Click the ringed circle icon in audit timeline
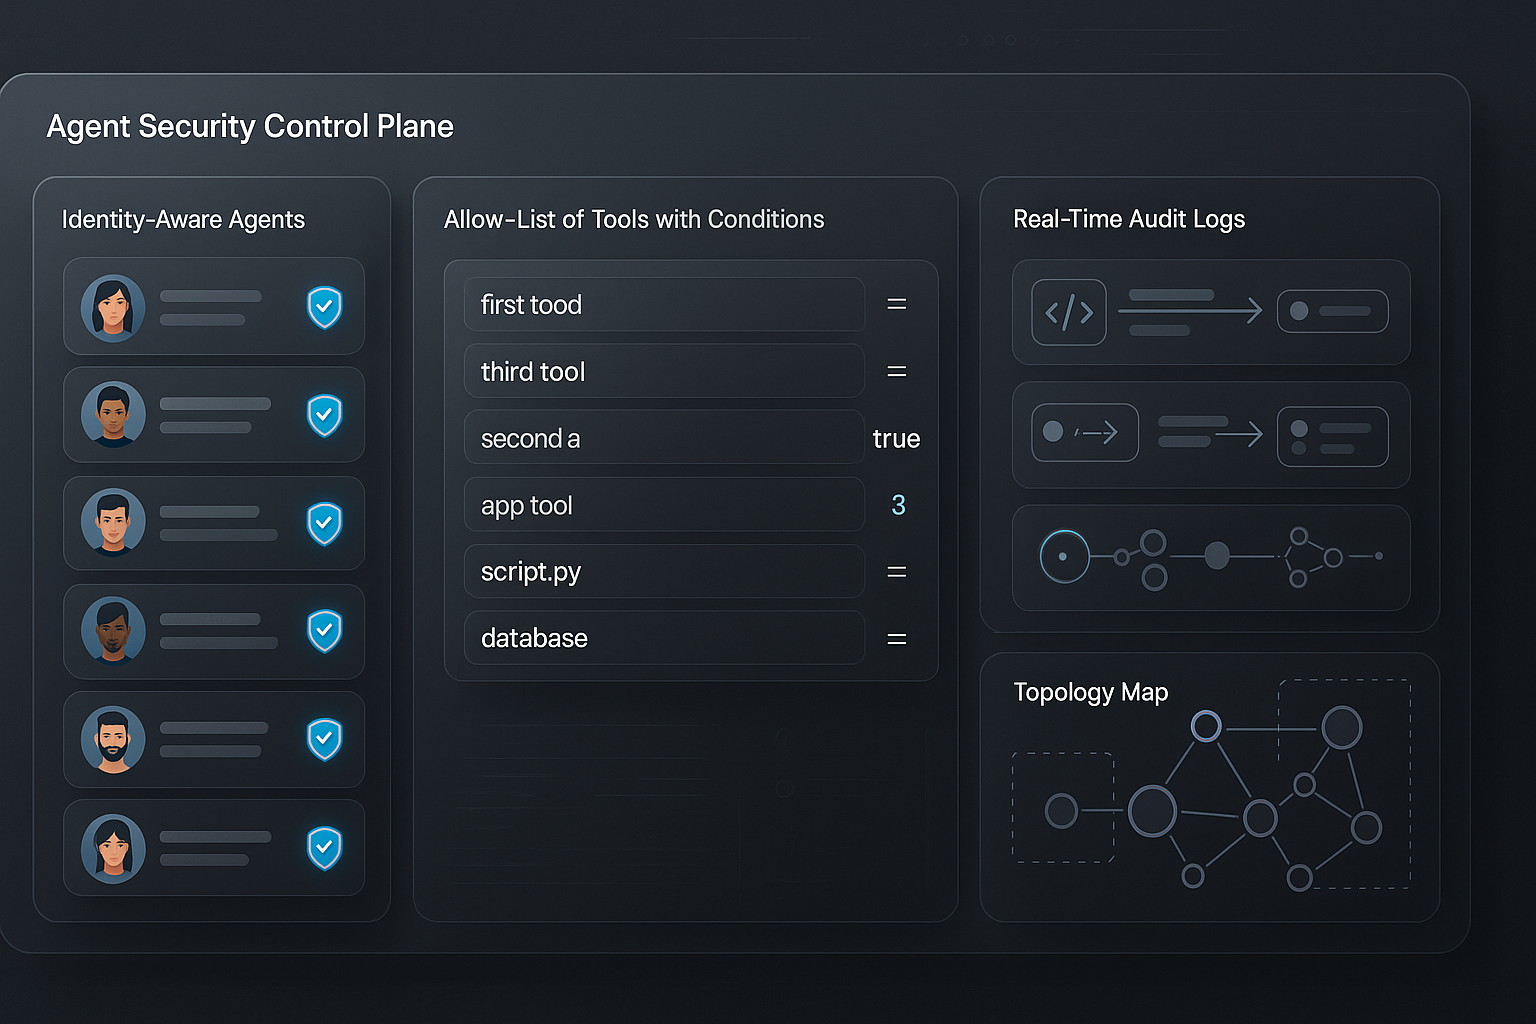 click(1064, 557)
